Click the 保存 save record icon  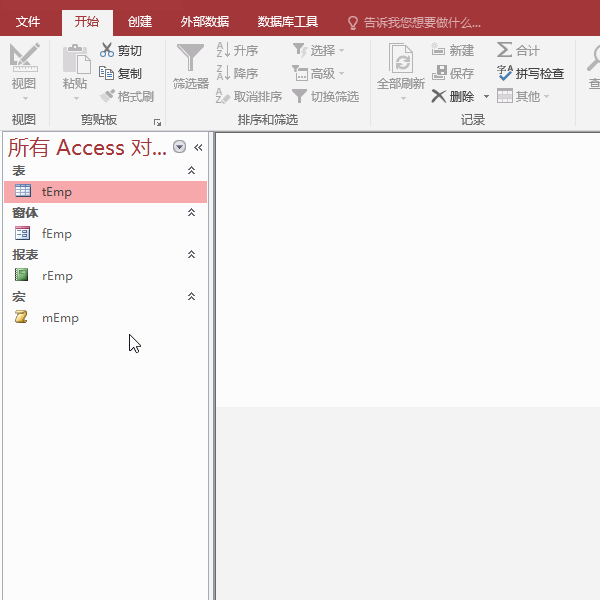[439, 73]
